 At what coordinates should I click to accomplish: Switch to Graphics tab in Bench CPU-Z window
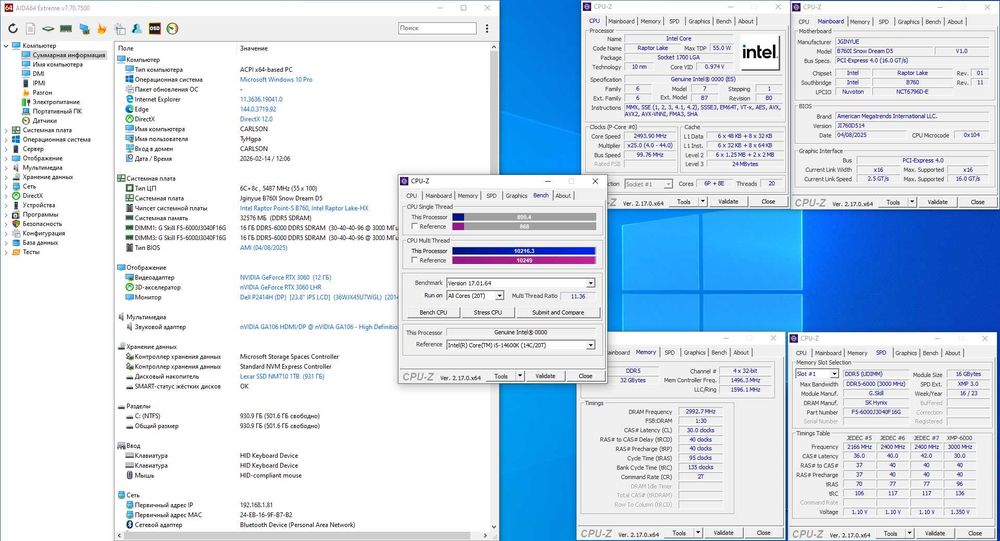pyautogui.click(x=516, y=196)
